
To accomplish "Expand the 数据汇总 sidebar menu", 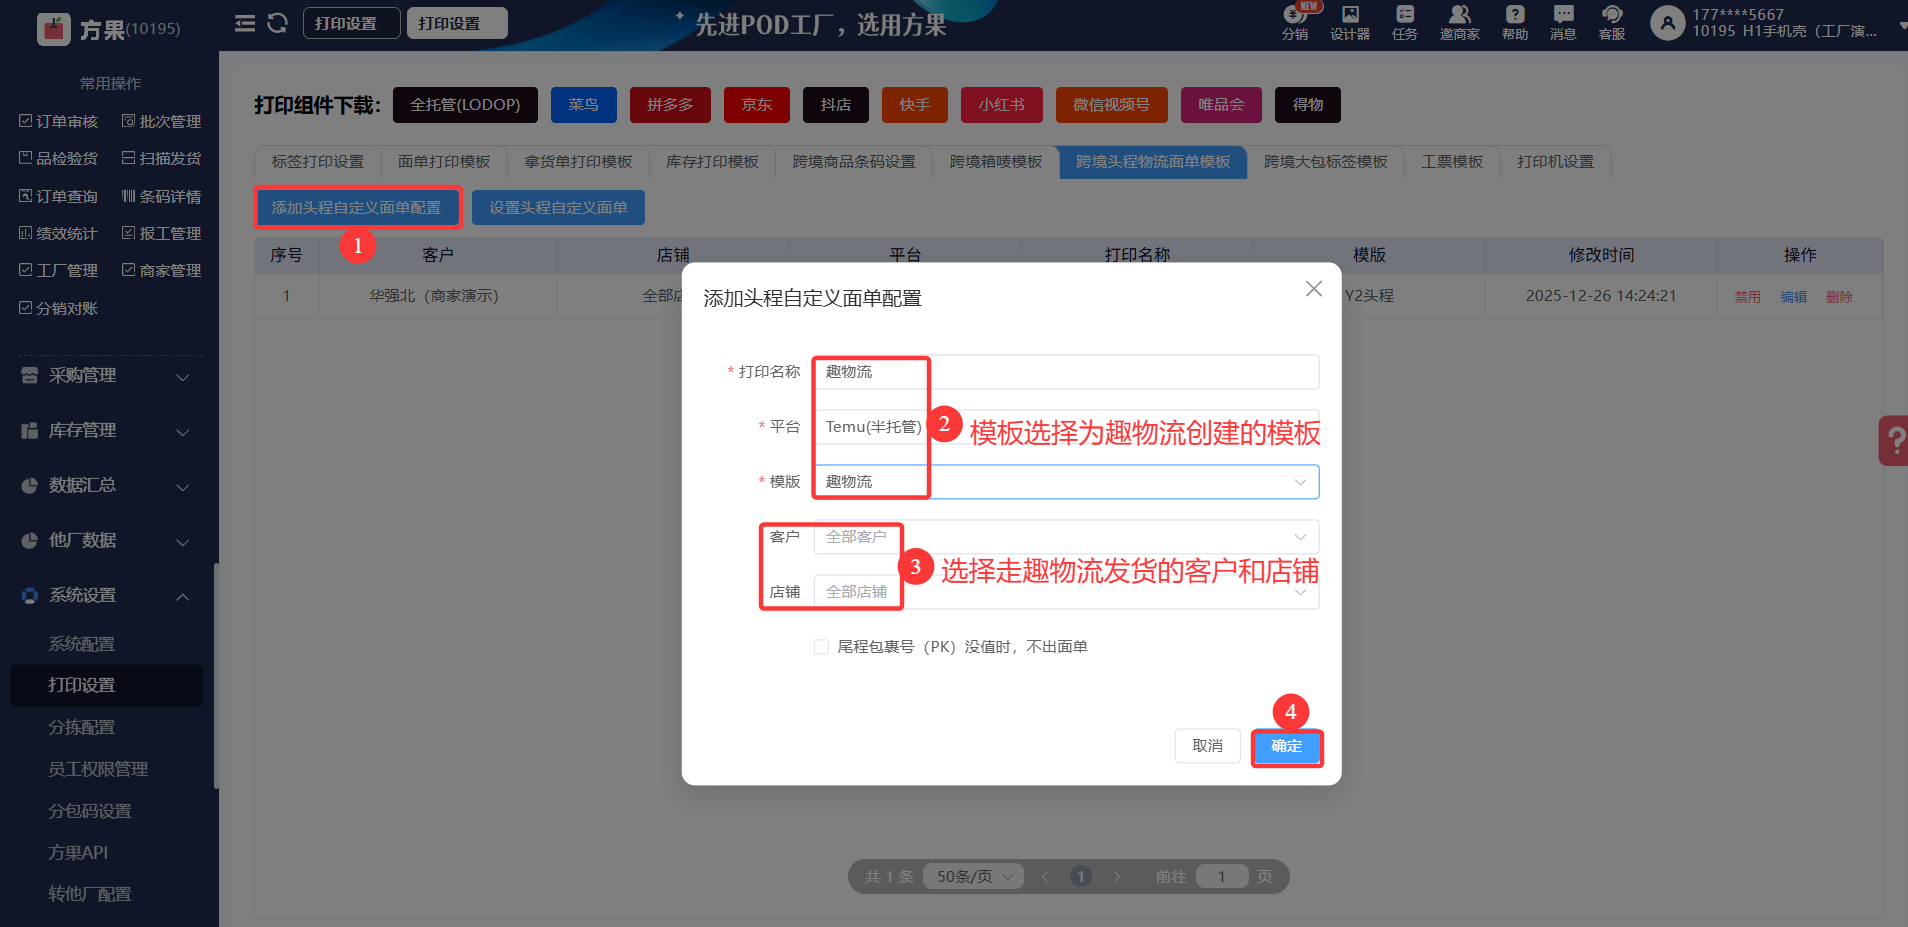I will (105, 486).
